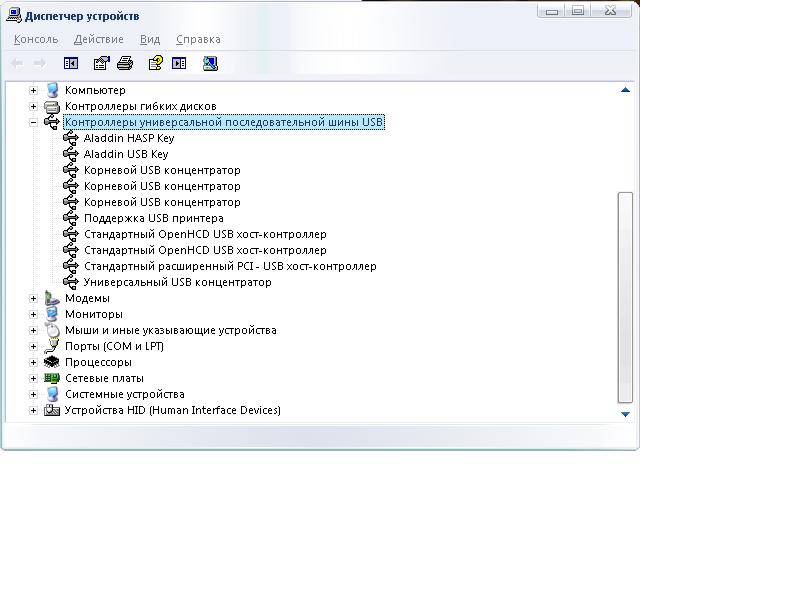Click the Универсальный USB концентратор icon
The height and width of the screenshot is (610, 800).
[70, 282]
